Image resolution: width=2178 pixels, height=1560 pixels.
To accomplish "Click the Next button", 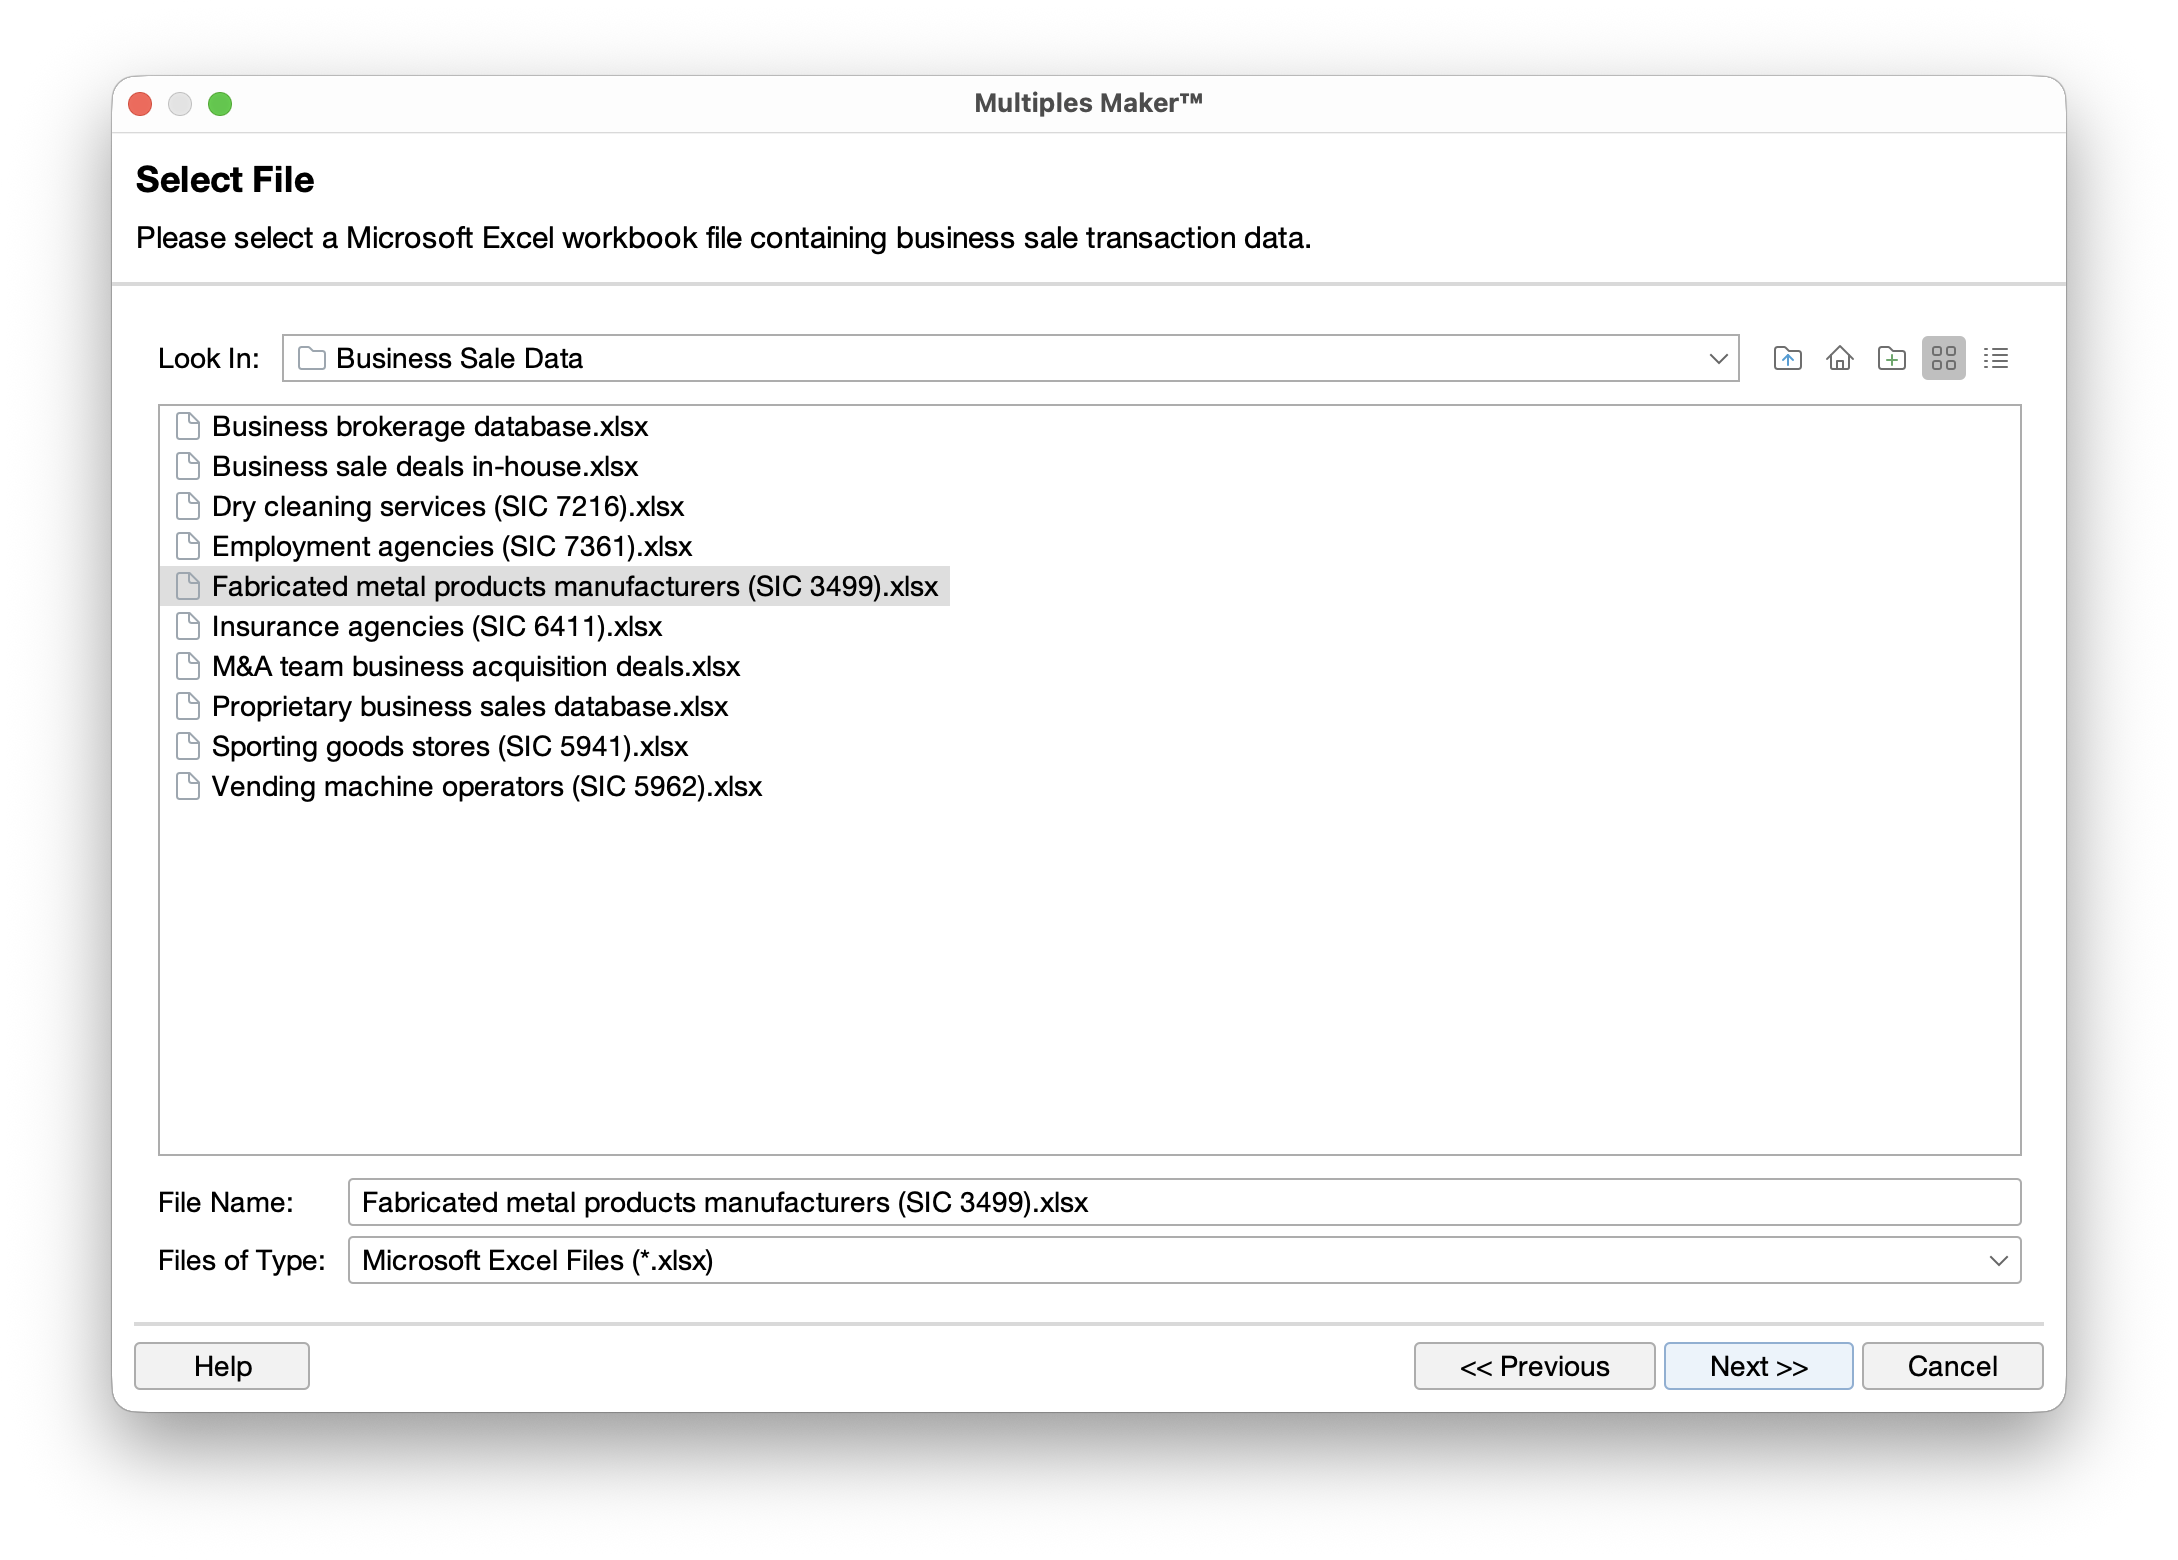I will click(1757, 1366).
